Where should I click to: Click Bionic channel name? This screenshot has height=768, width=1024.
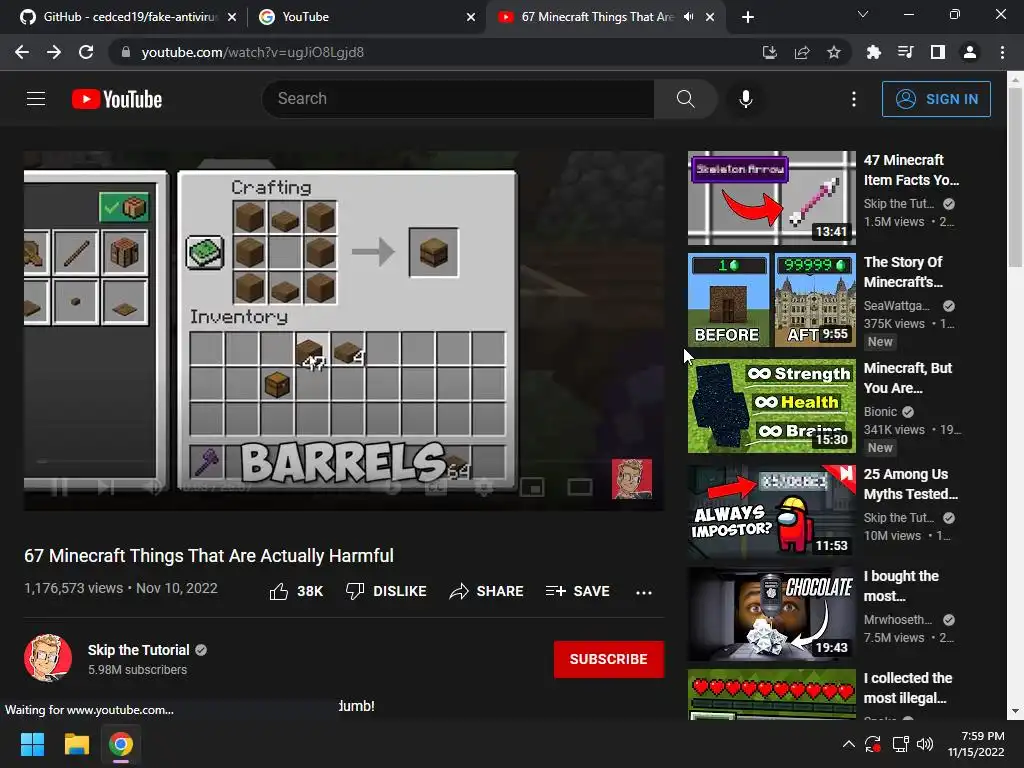(880, 412)
